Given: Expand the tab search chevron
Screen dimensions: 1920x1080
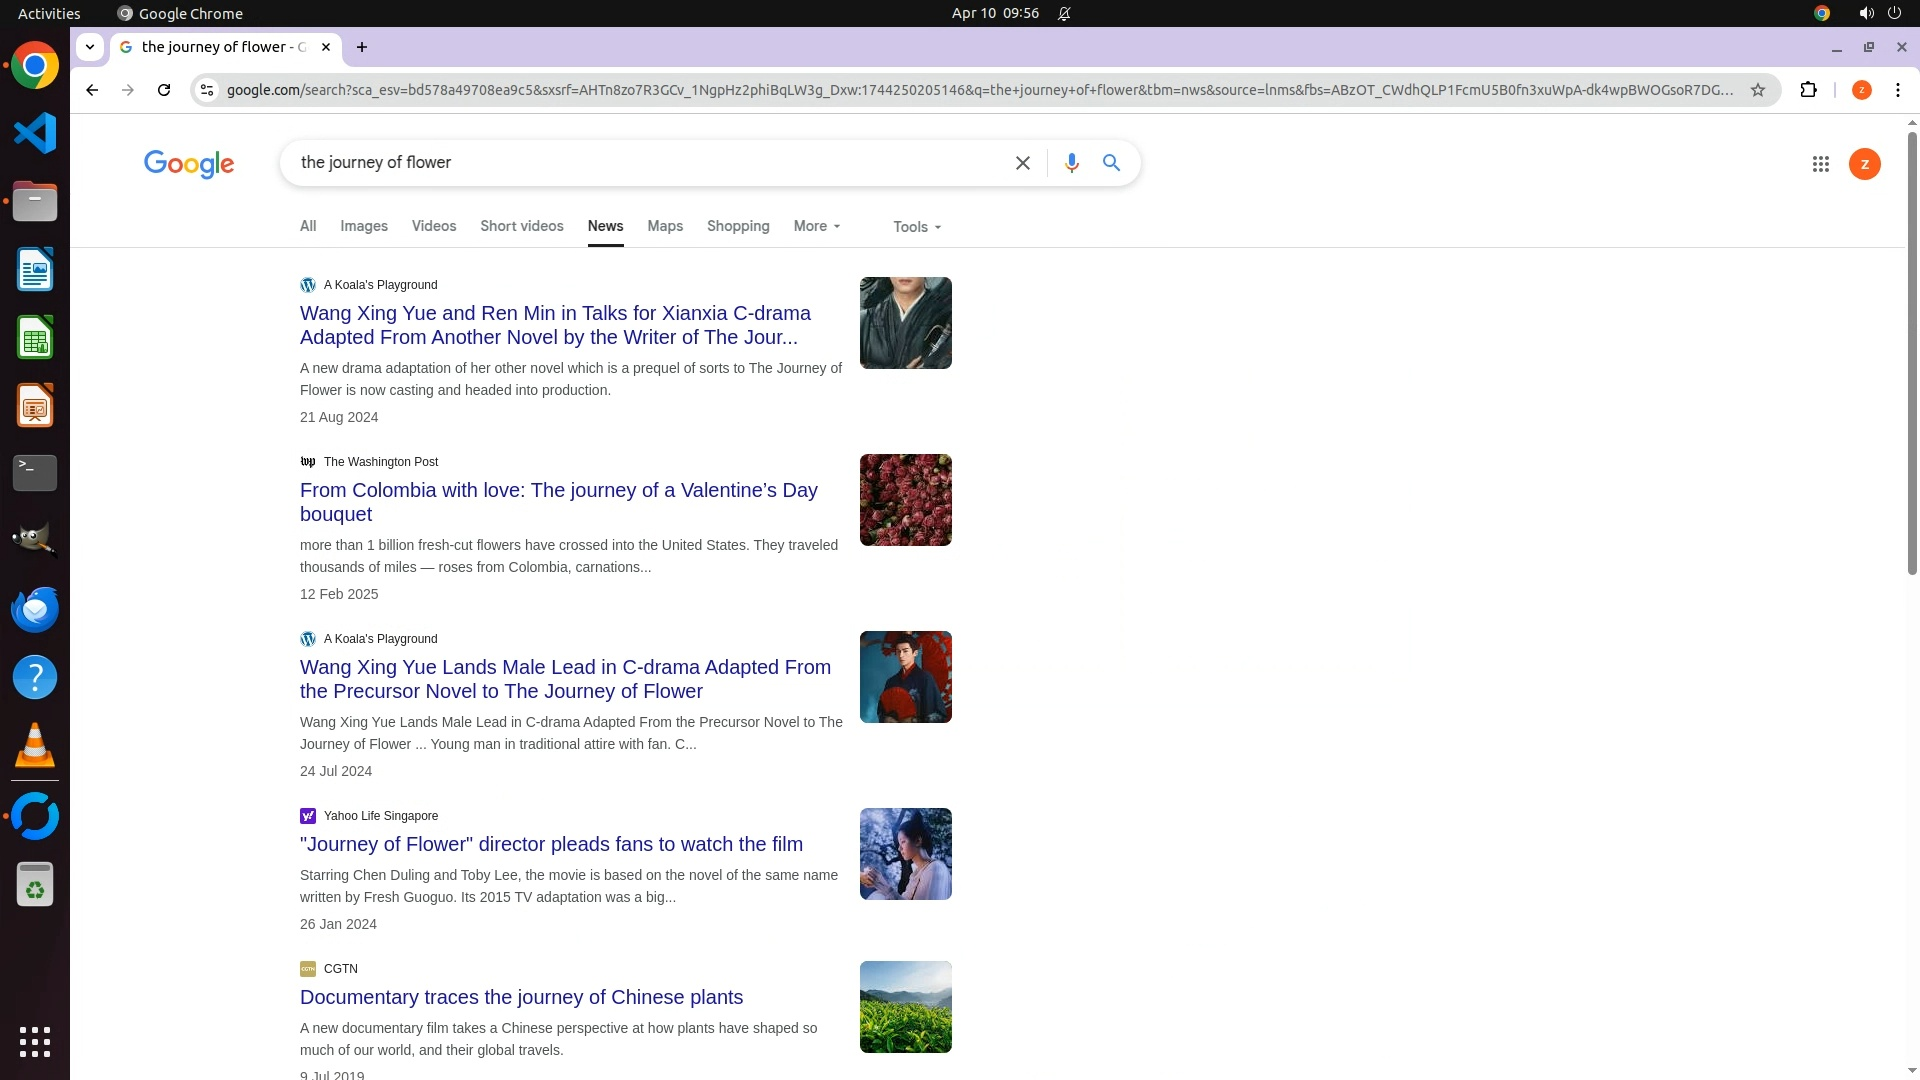Looking at the screenshot, I should (x=90, y=47).
